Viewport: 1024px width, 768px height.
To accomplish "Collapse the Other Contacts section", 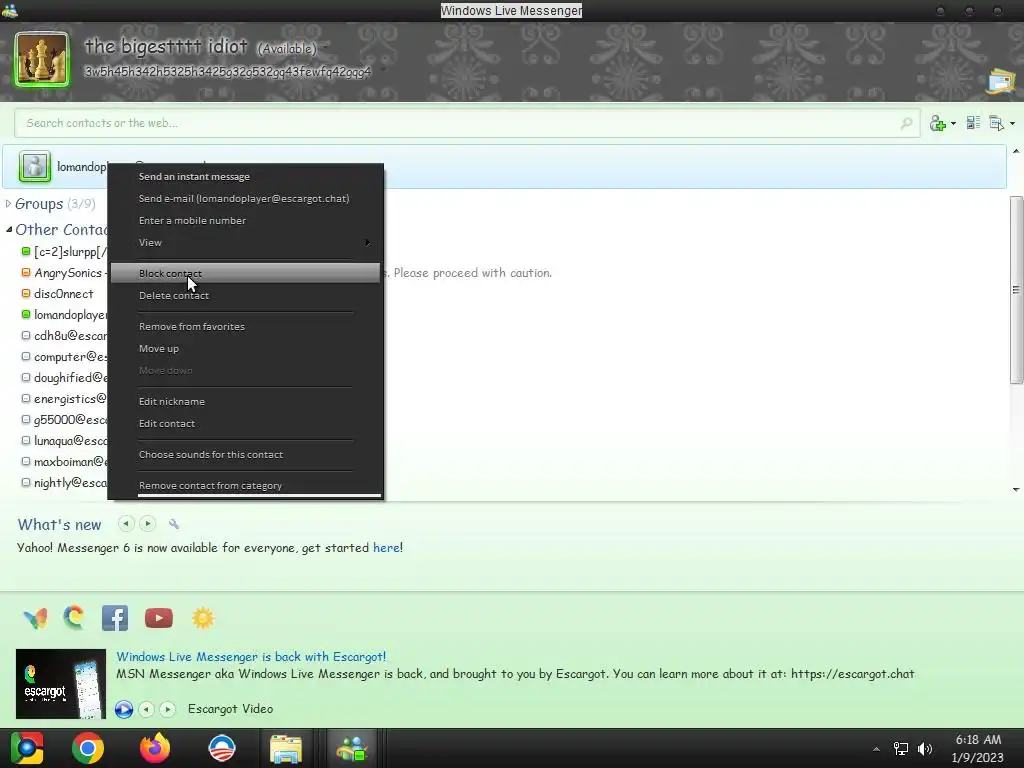I will click(x=9, y=229).
